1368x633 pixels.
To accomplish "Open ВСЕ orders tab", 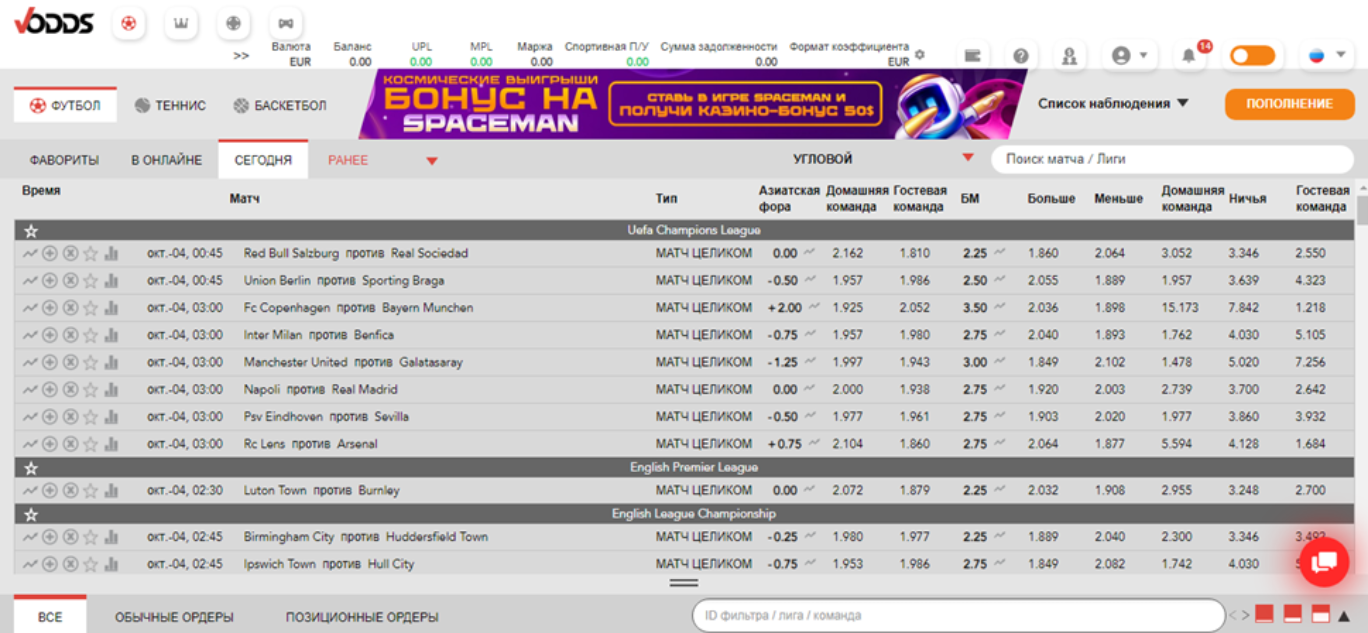I will 50,616.
